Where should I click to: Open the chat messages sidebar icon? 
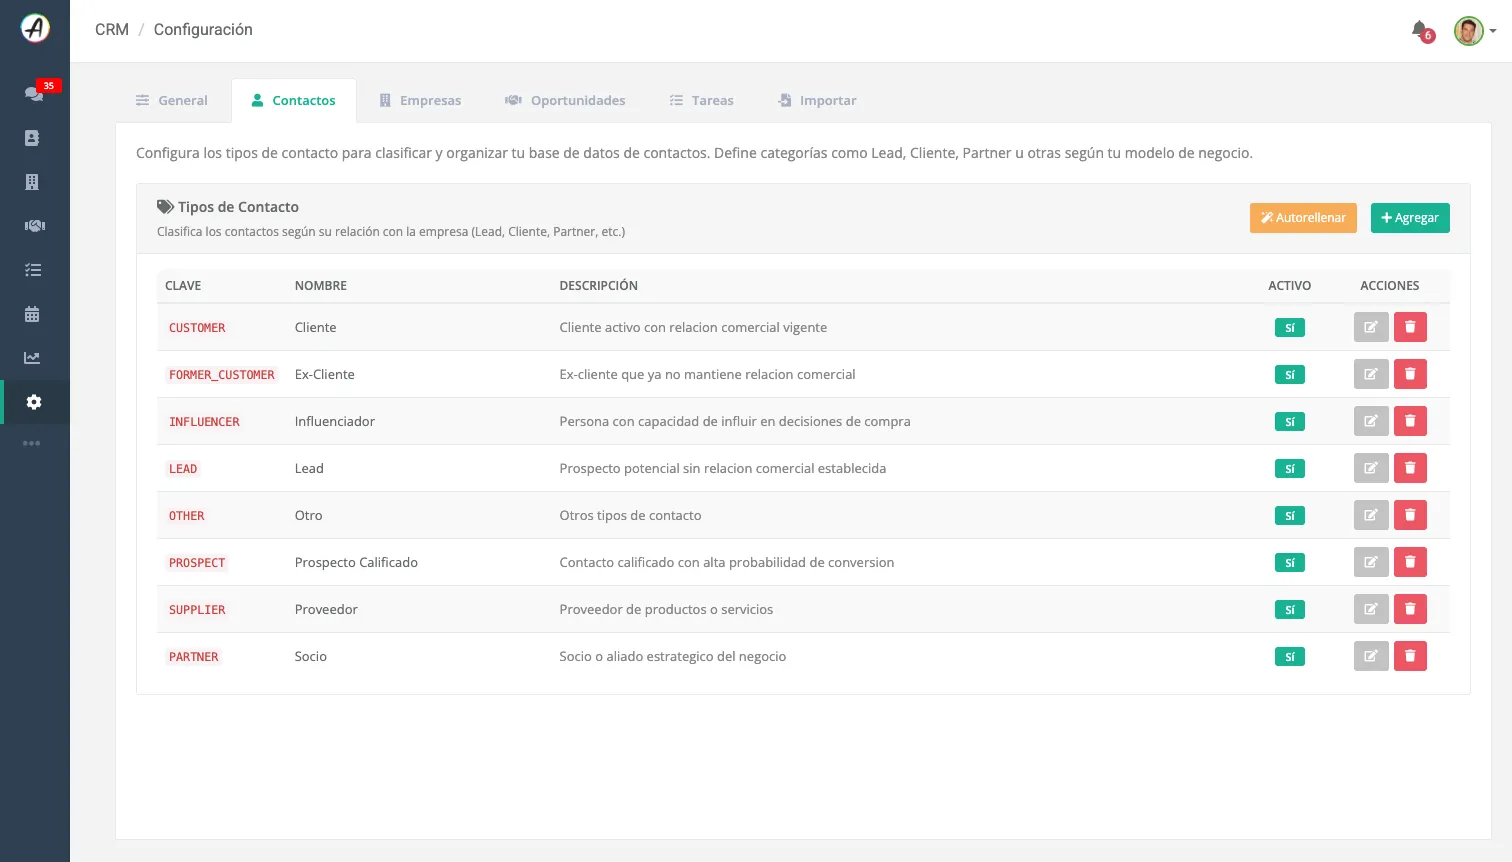34,93
